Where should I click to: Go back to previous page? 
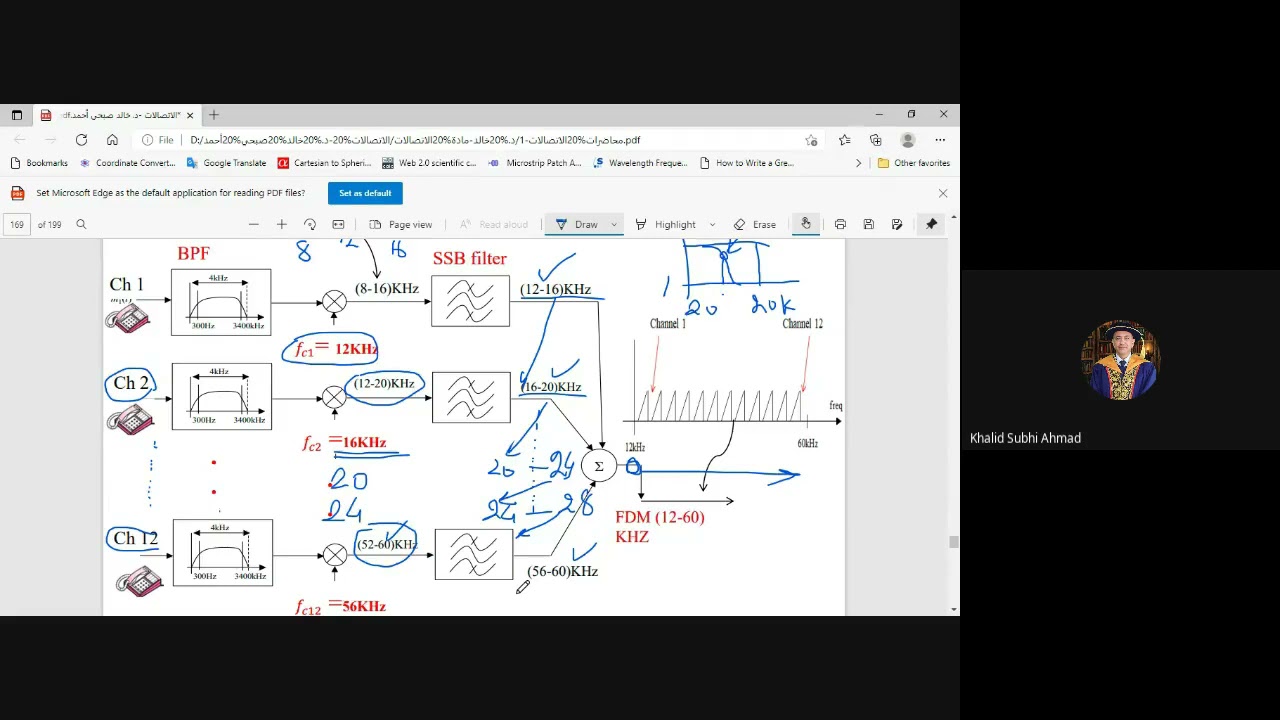[x=19, y=140]
